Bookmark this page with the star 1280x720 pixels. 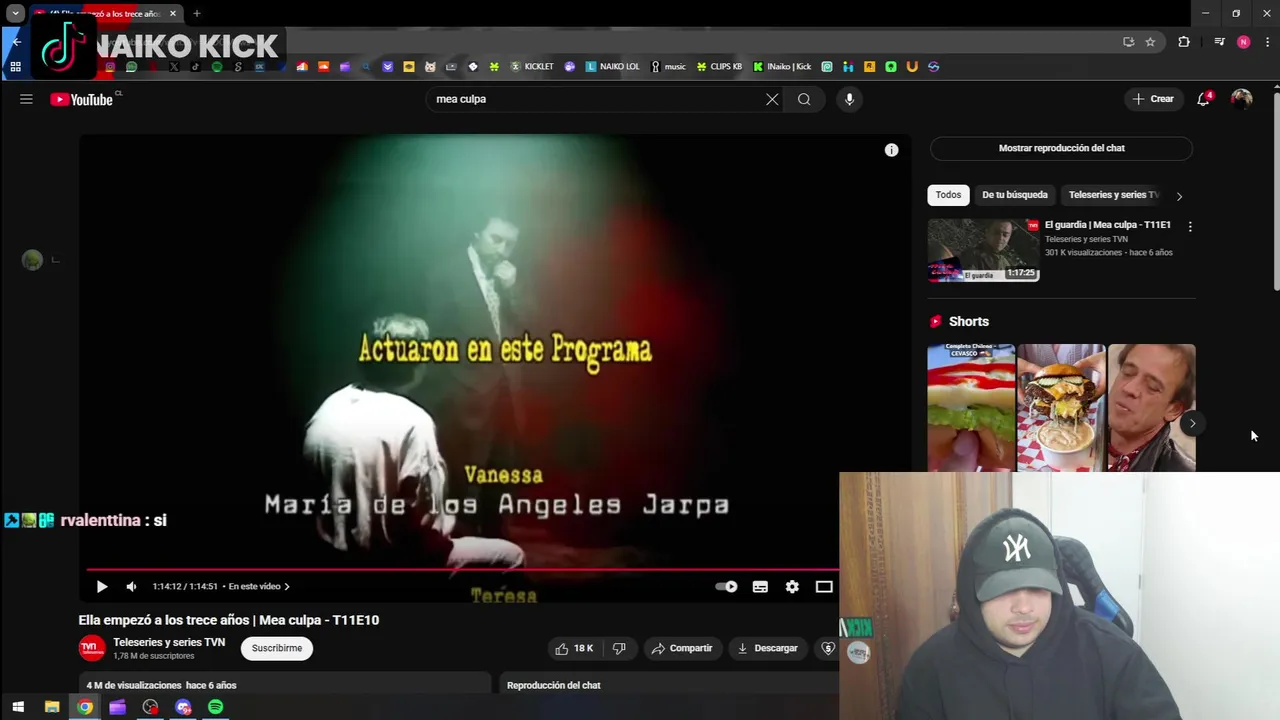[1150, 42]
